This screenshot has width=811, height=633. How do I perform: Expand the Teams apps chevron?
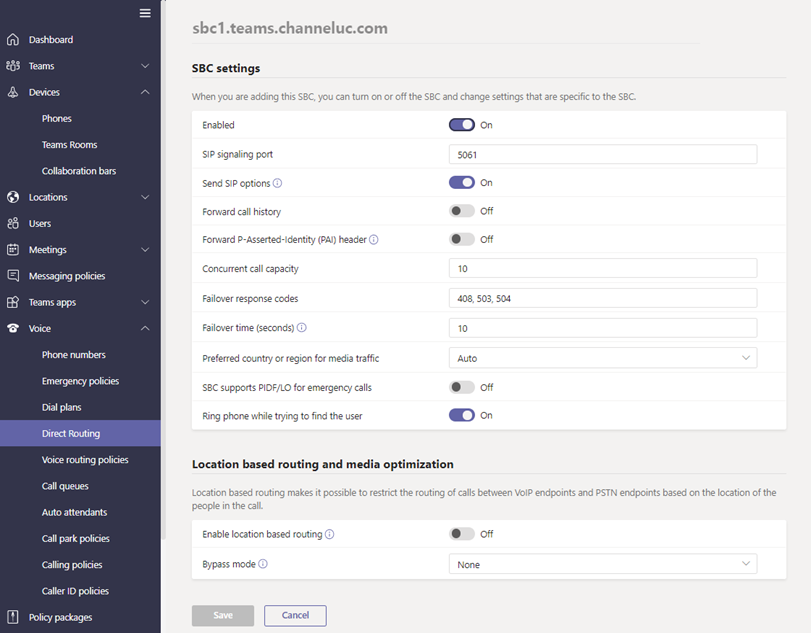(x=145, y=302)
